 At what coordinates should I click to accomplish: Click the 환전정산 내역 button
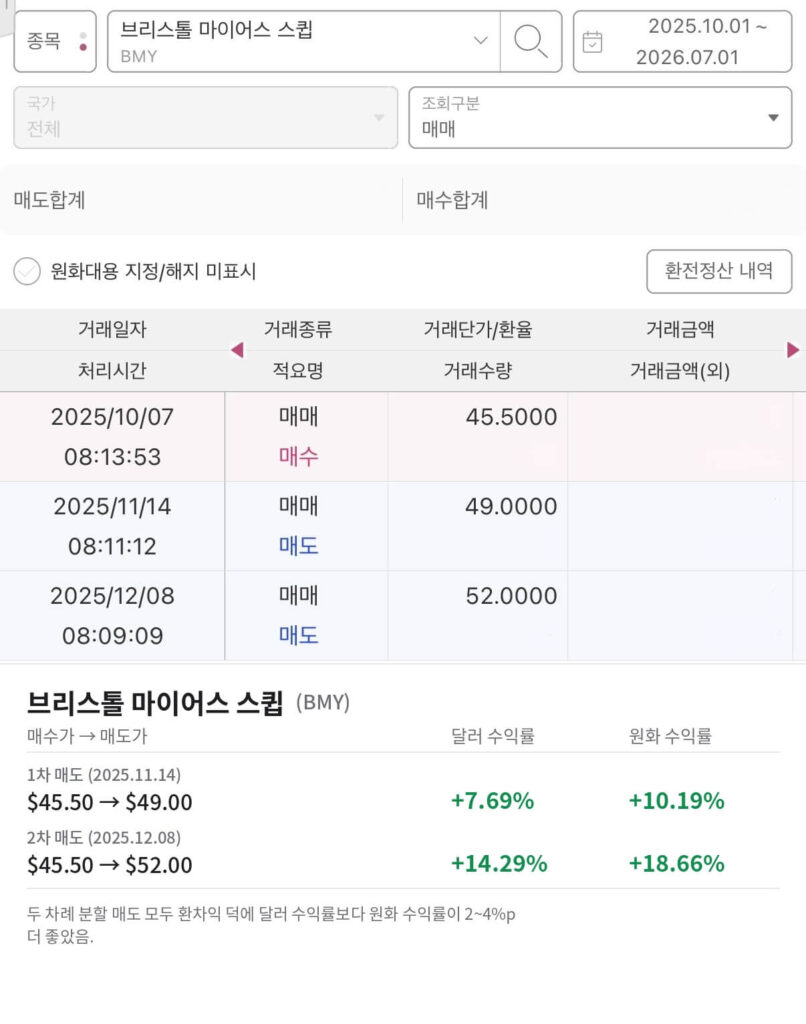[x=719, y=271]
